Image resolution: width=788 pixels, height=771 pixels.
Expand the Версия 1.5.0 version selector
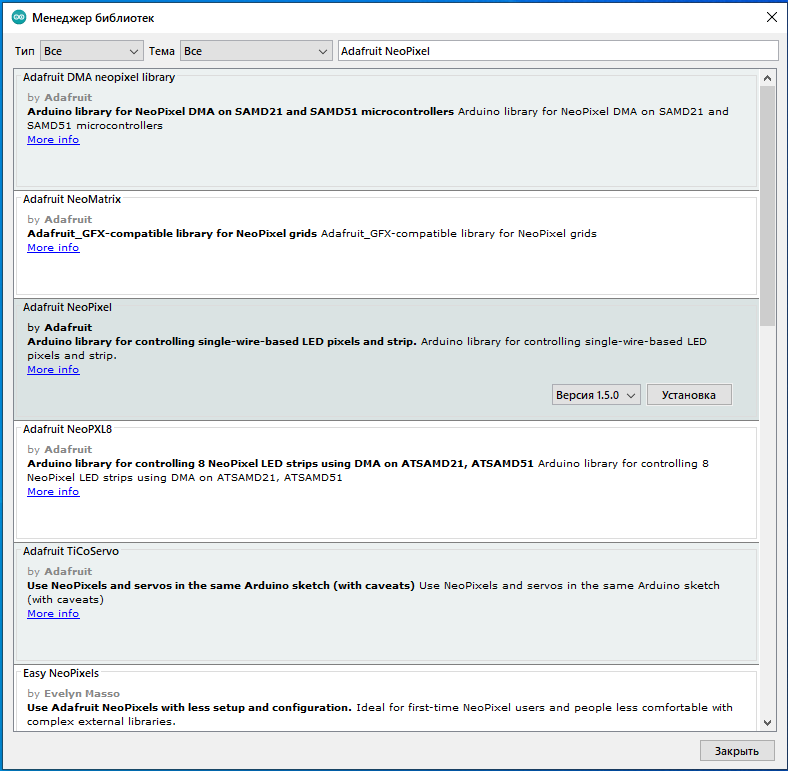pos(596,395)
